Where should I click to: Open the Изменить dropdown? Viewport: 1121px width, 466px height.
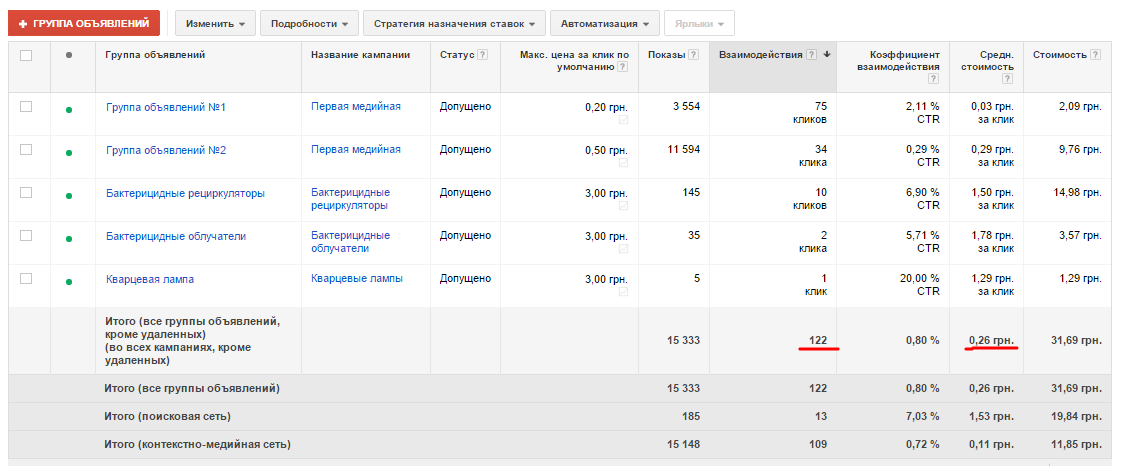[215, 24]
